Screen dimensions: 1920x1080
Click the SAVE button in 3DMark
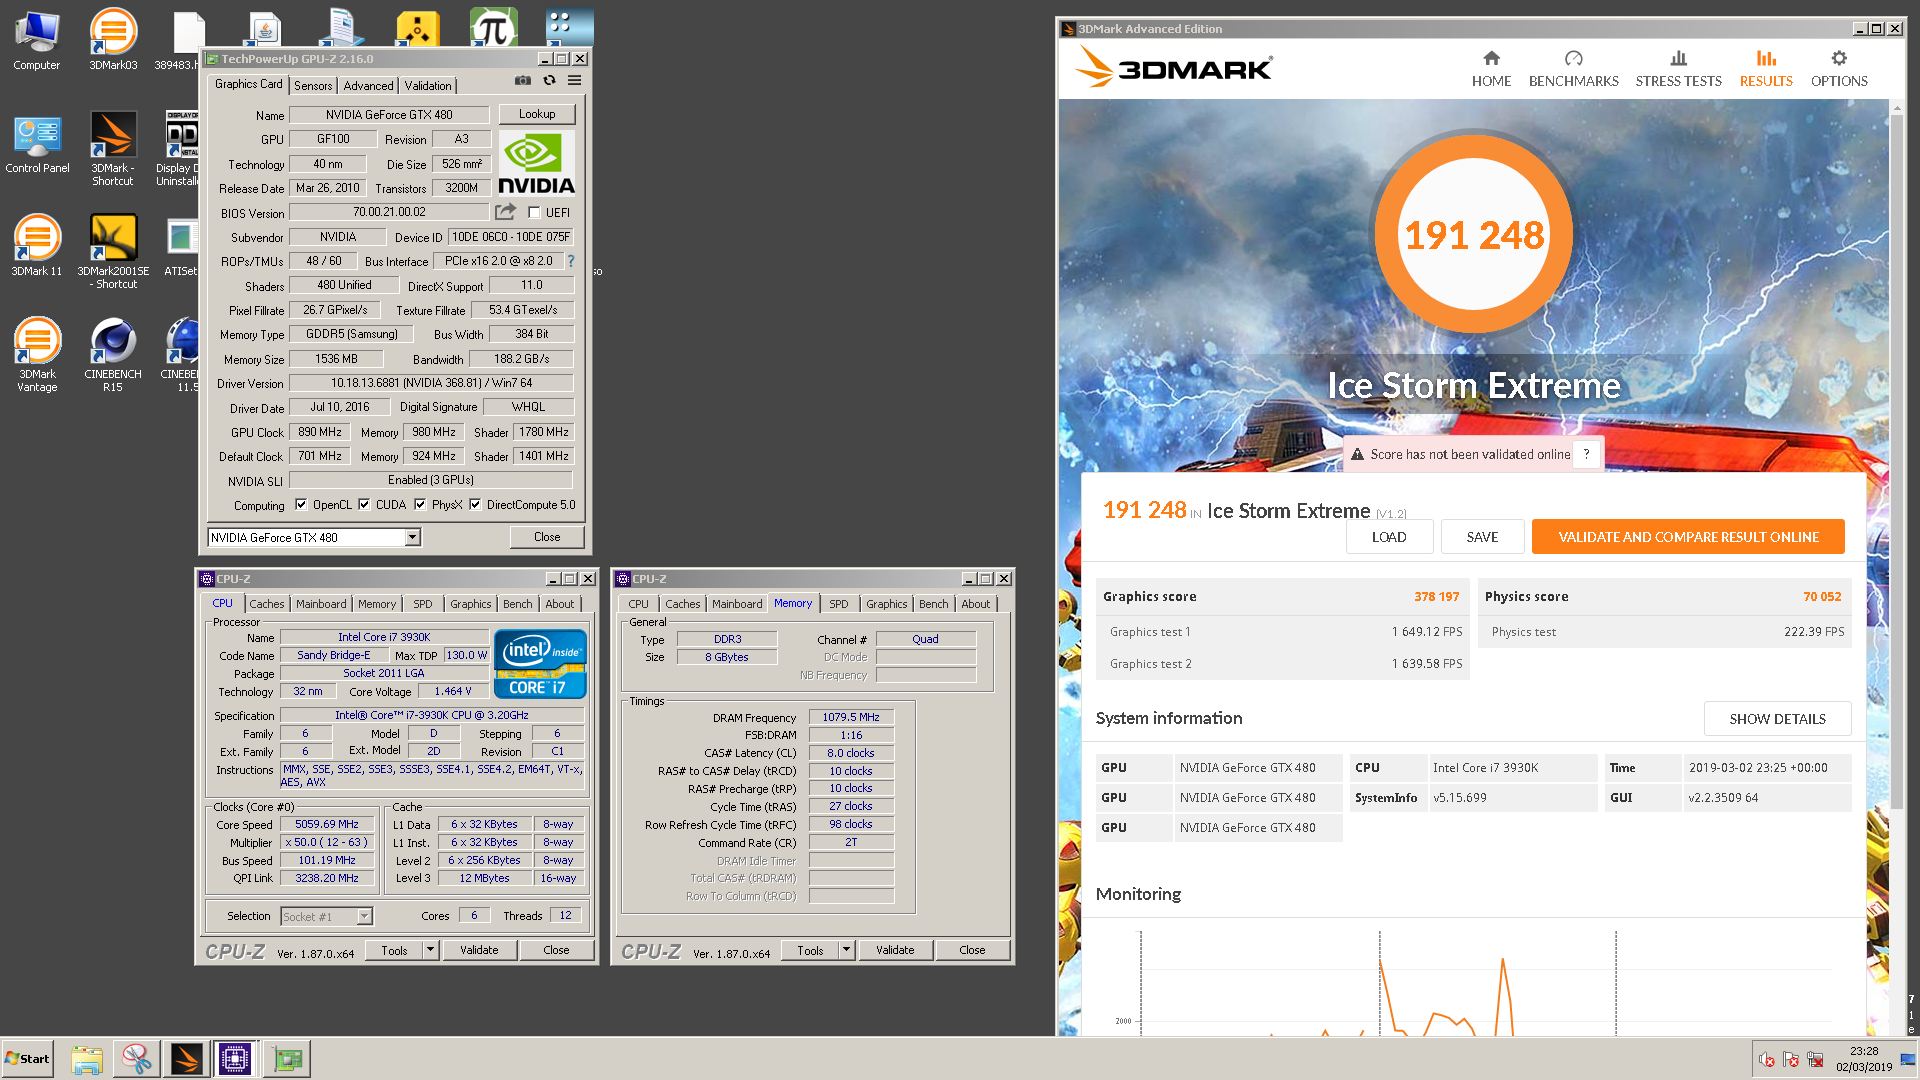click(1482, 537)
